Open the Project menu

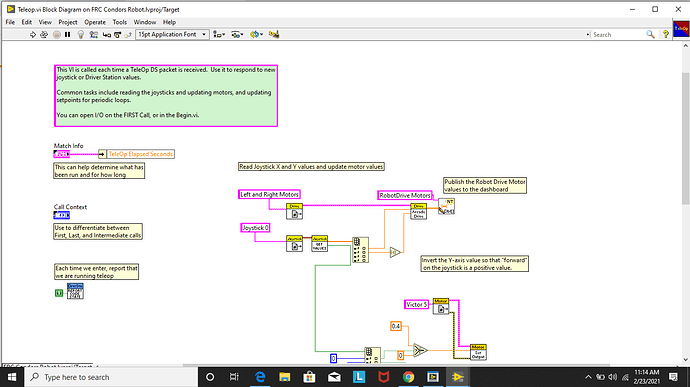click(x=68, y=22)
